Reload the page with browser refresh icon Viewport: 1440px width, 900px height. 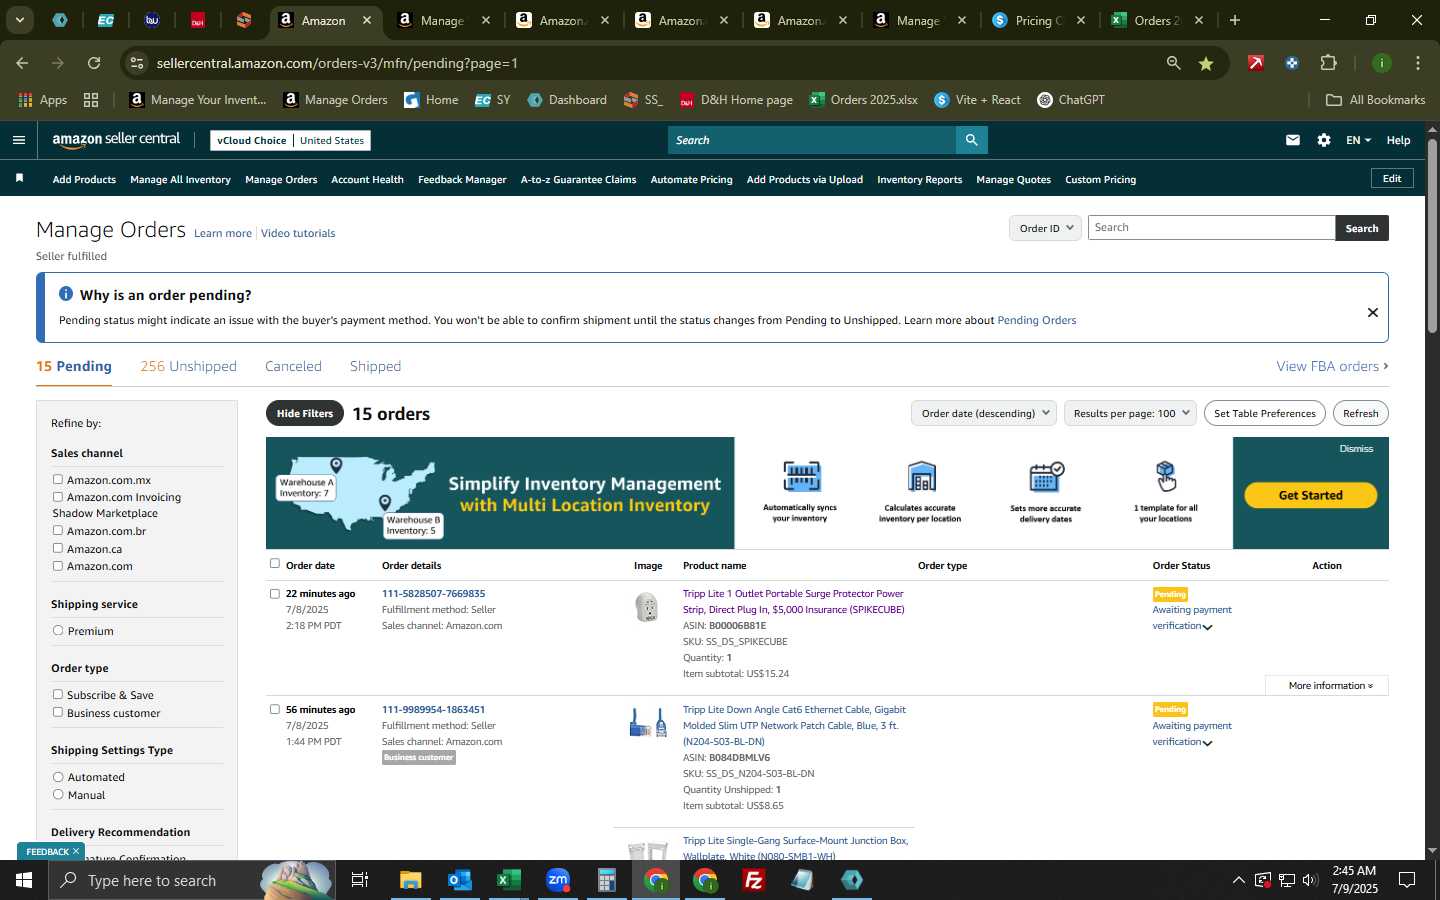pos(94,63)
